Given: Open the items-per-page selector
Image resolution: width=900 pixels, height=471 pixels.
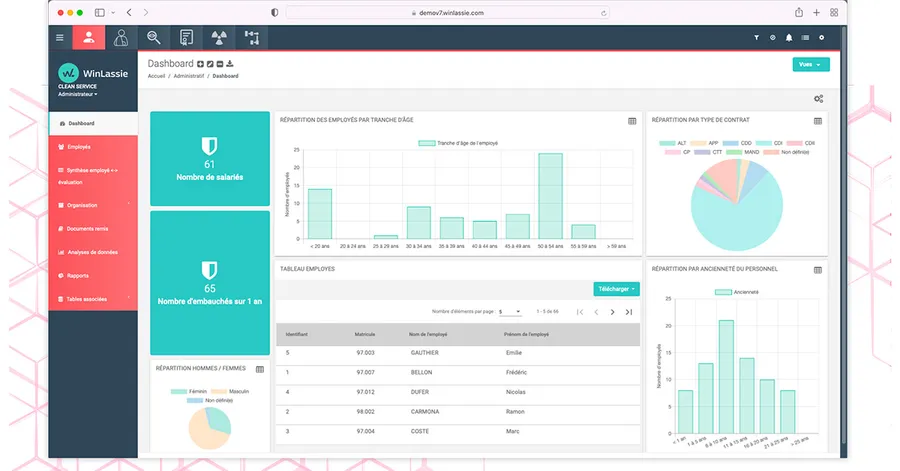Looking at the screenshot, I should [x=510, y=312].
